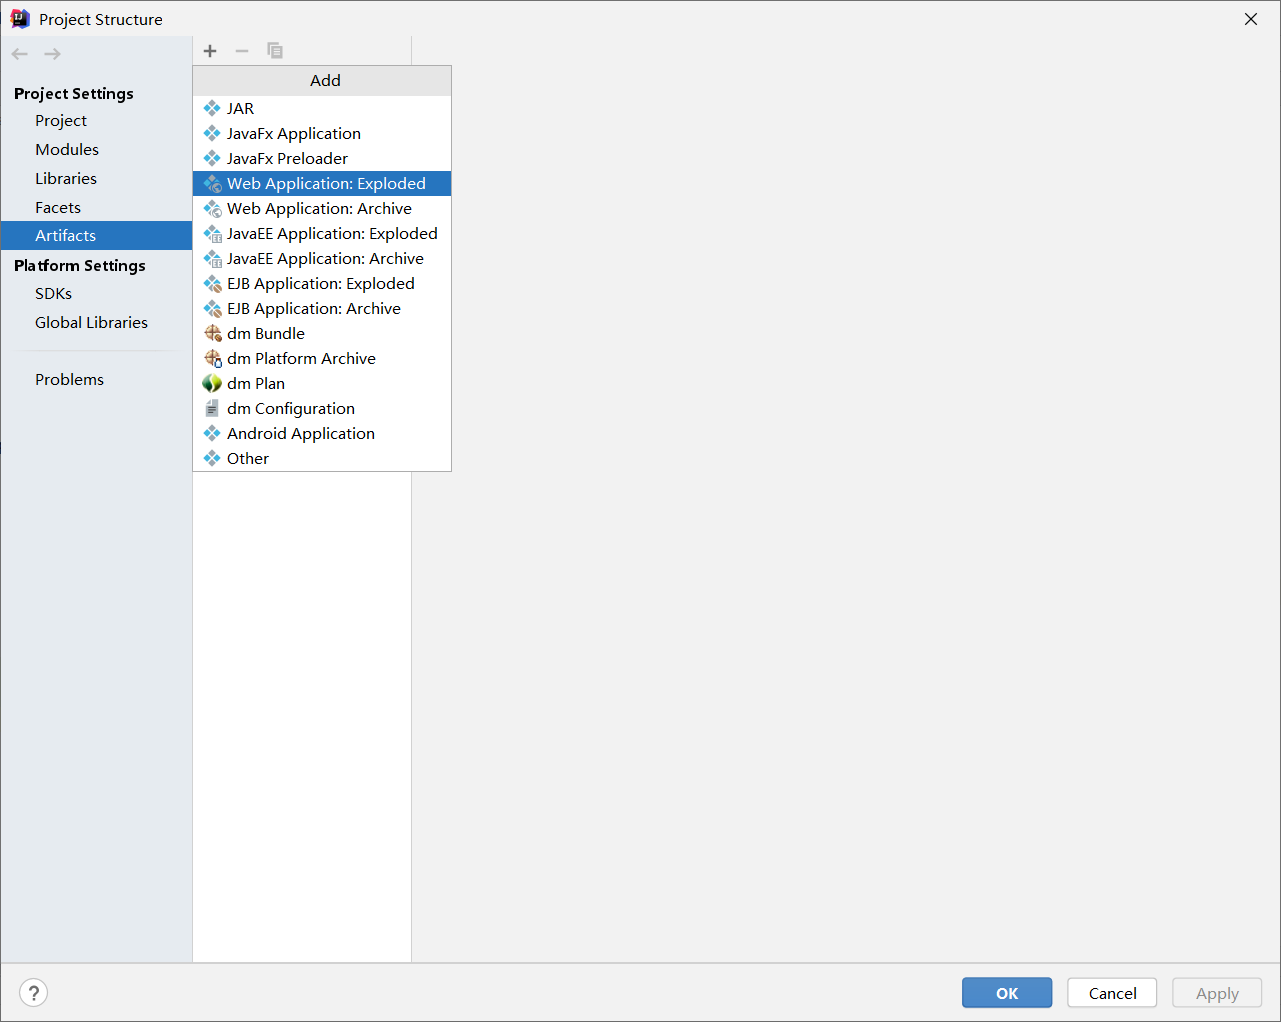Pick JavaFx Preloader in Add list
1281x1022 pixels.
(322, 158)
